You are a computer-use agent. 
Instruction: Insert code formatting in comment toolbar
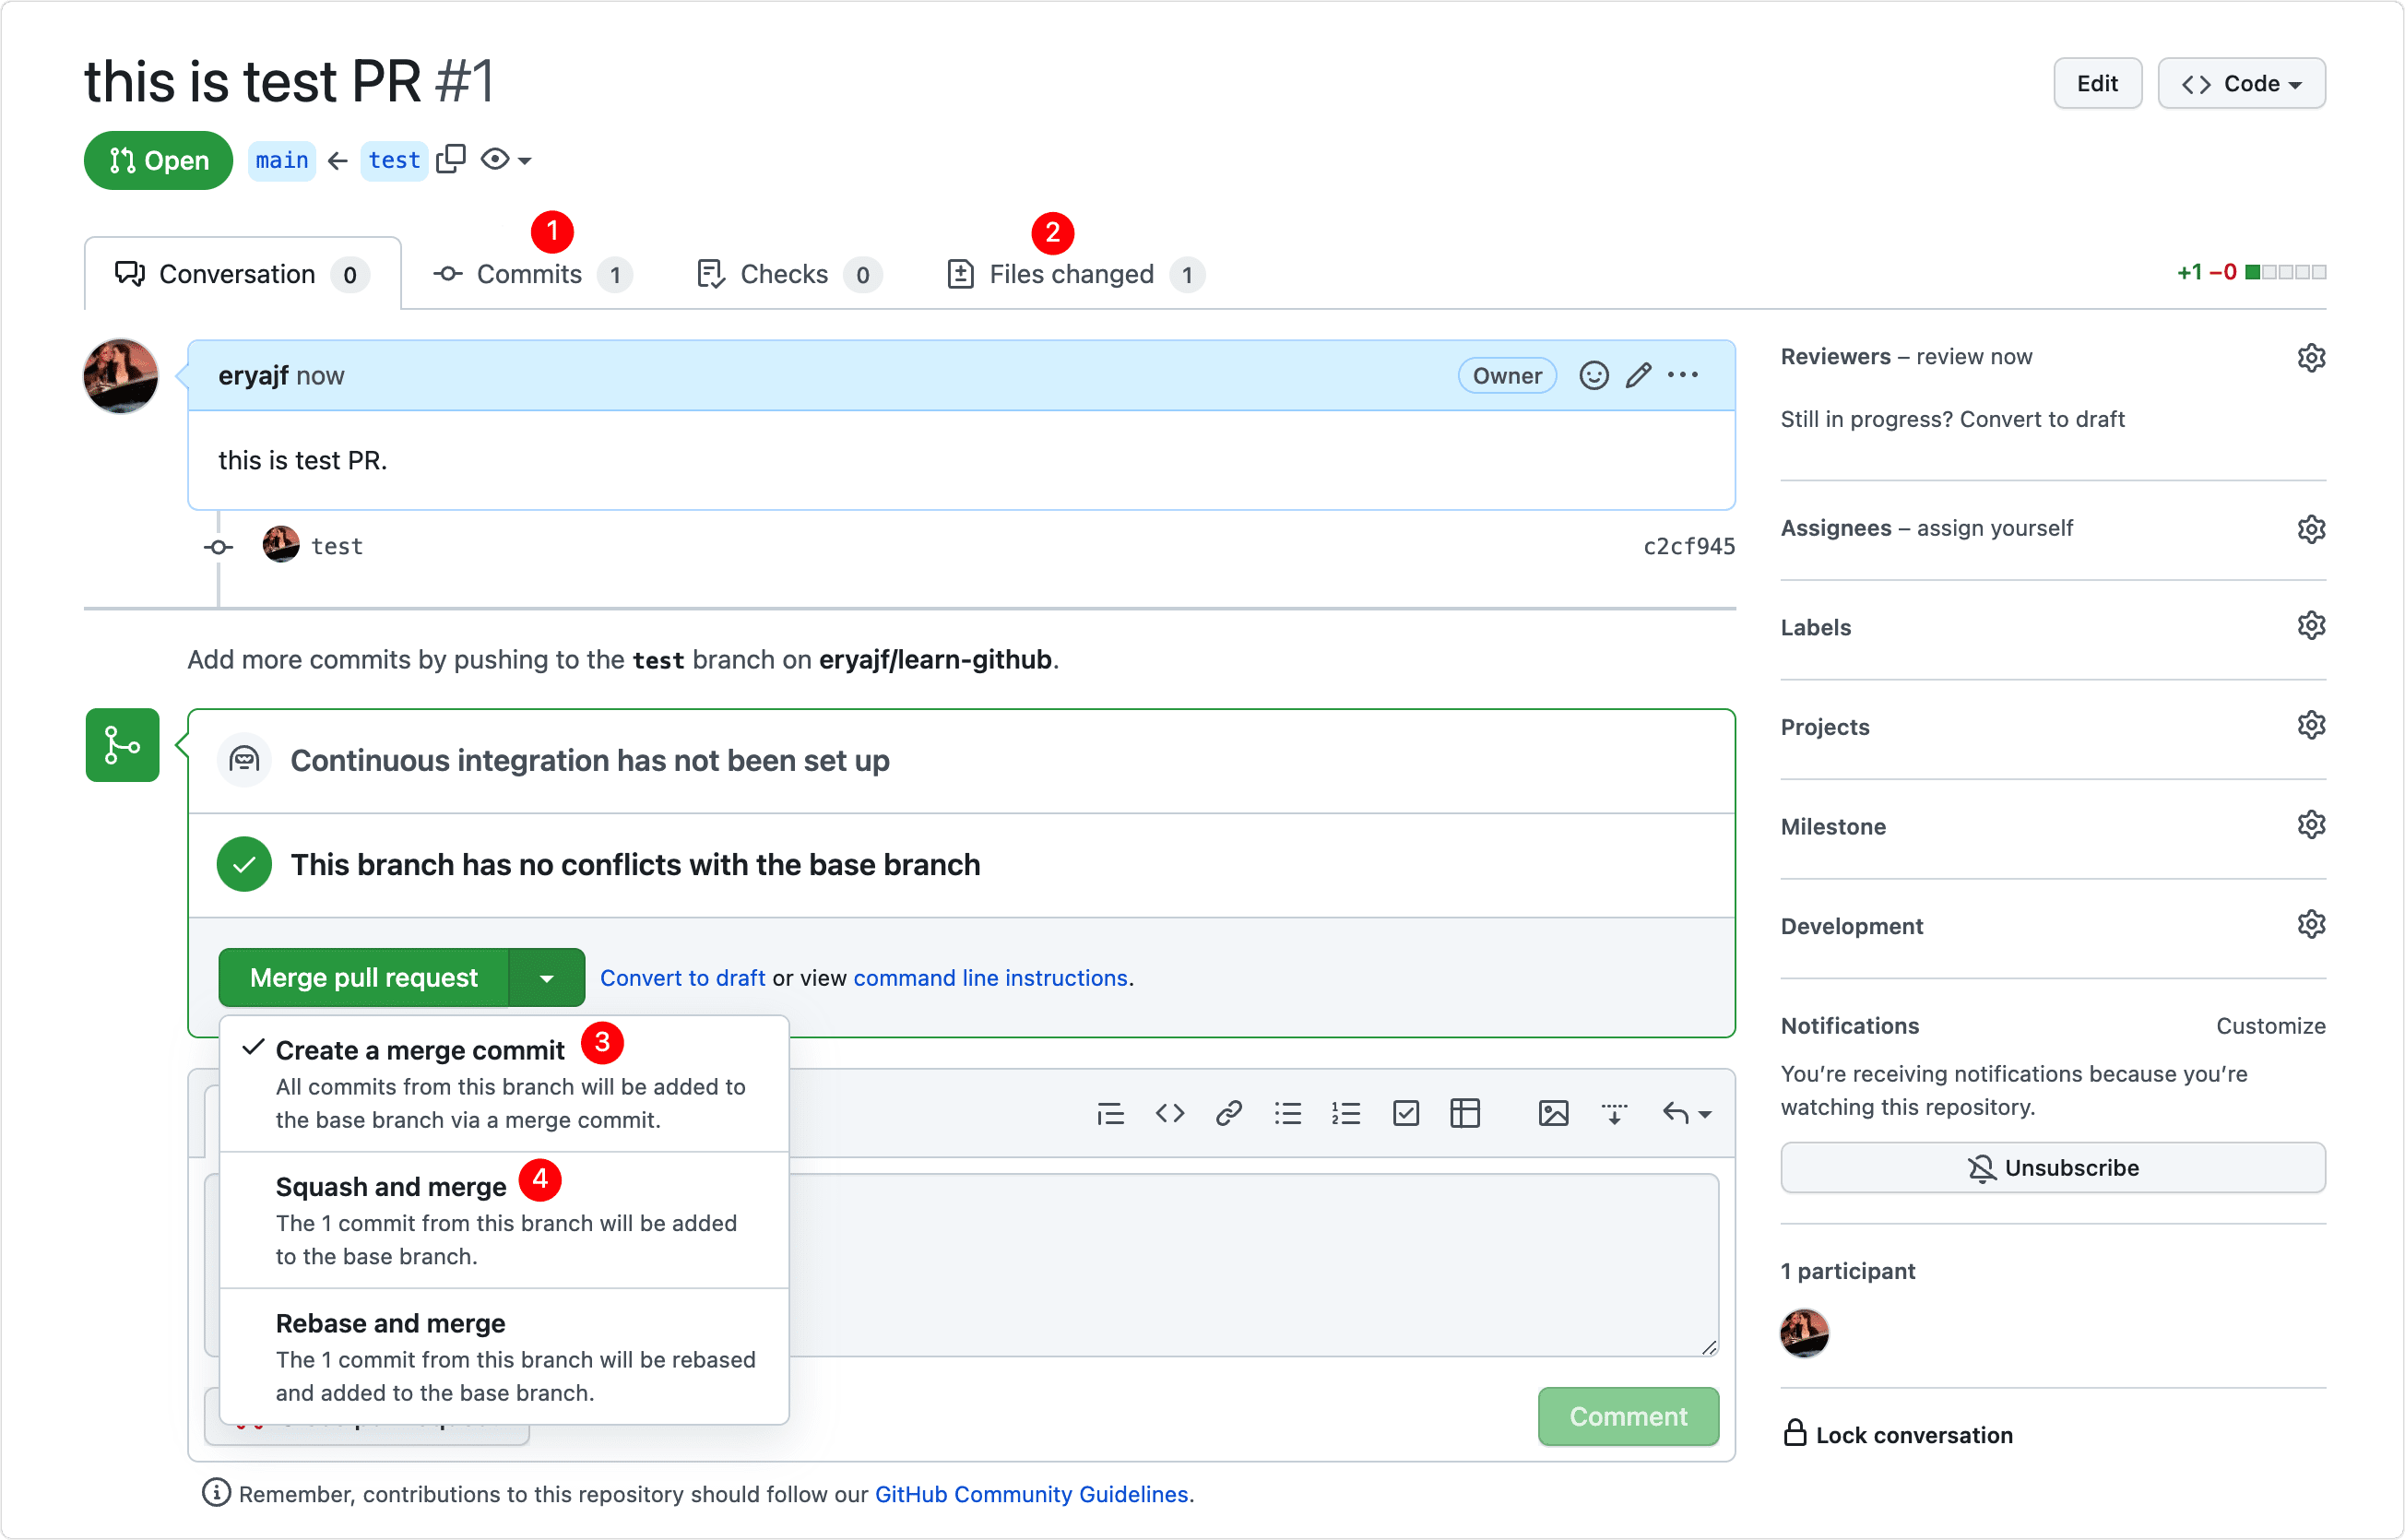point(1169,1113)
